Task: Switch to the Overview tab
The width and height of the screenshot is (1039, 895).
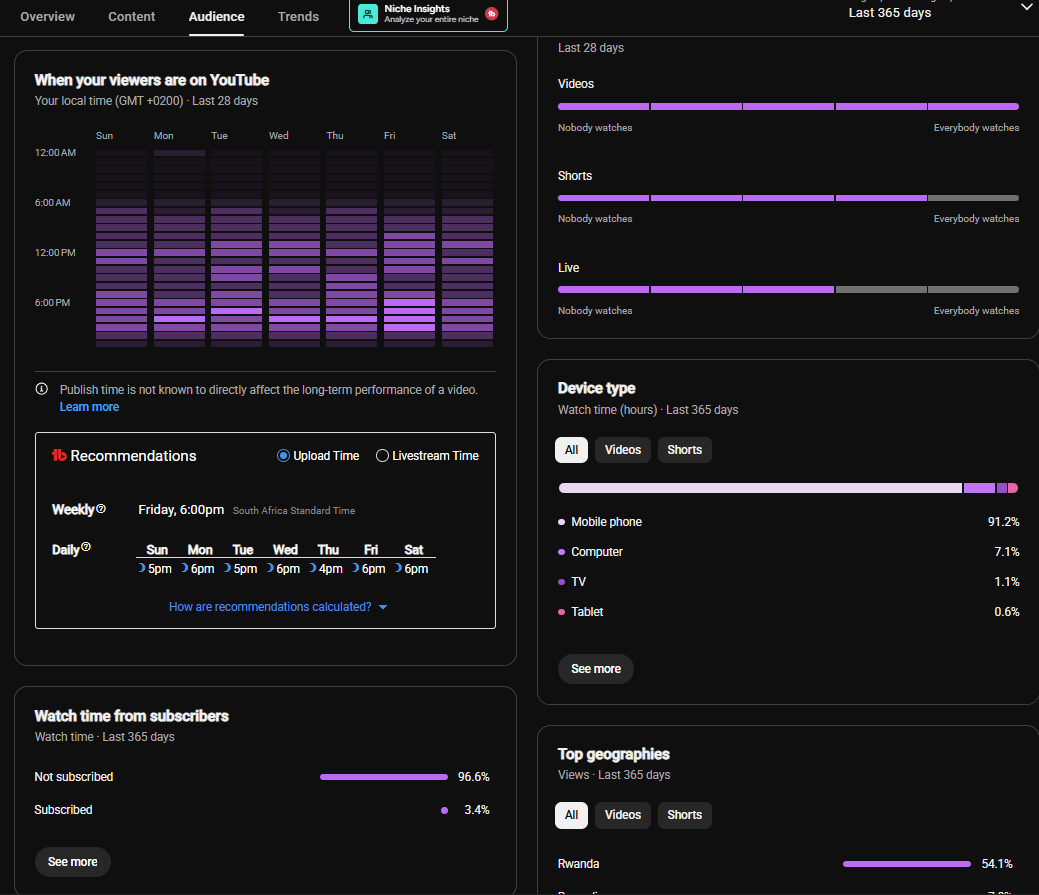Action: 48,17
